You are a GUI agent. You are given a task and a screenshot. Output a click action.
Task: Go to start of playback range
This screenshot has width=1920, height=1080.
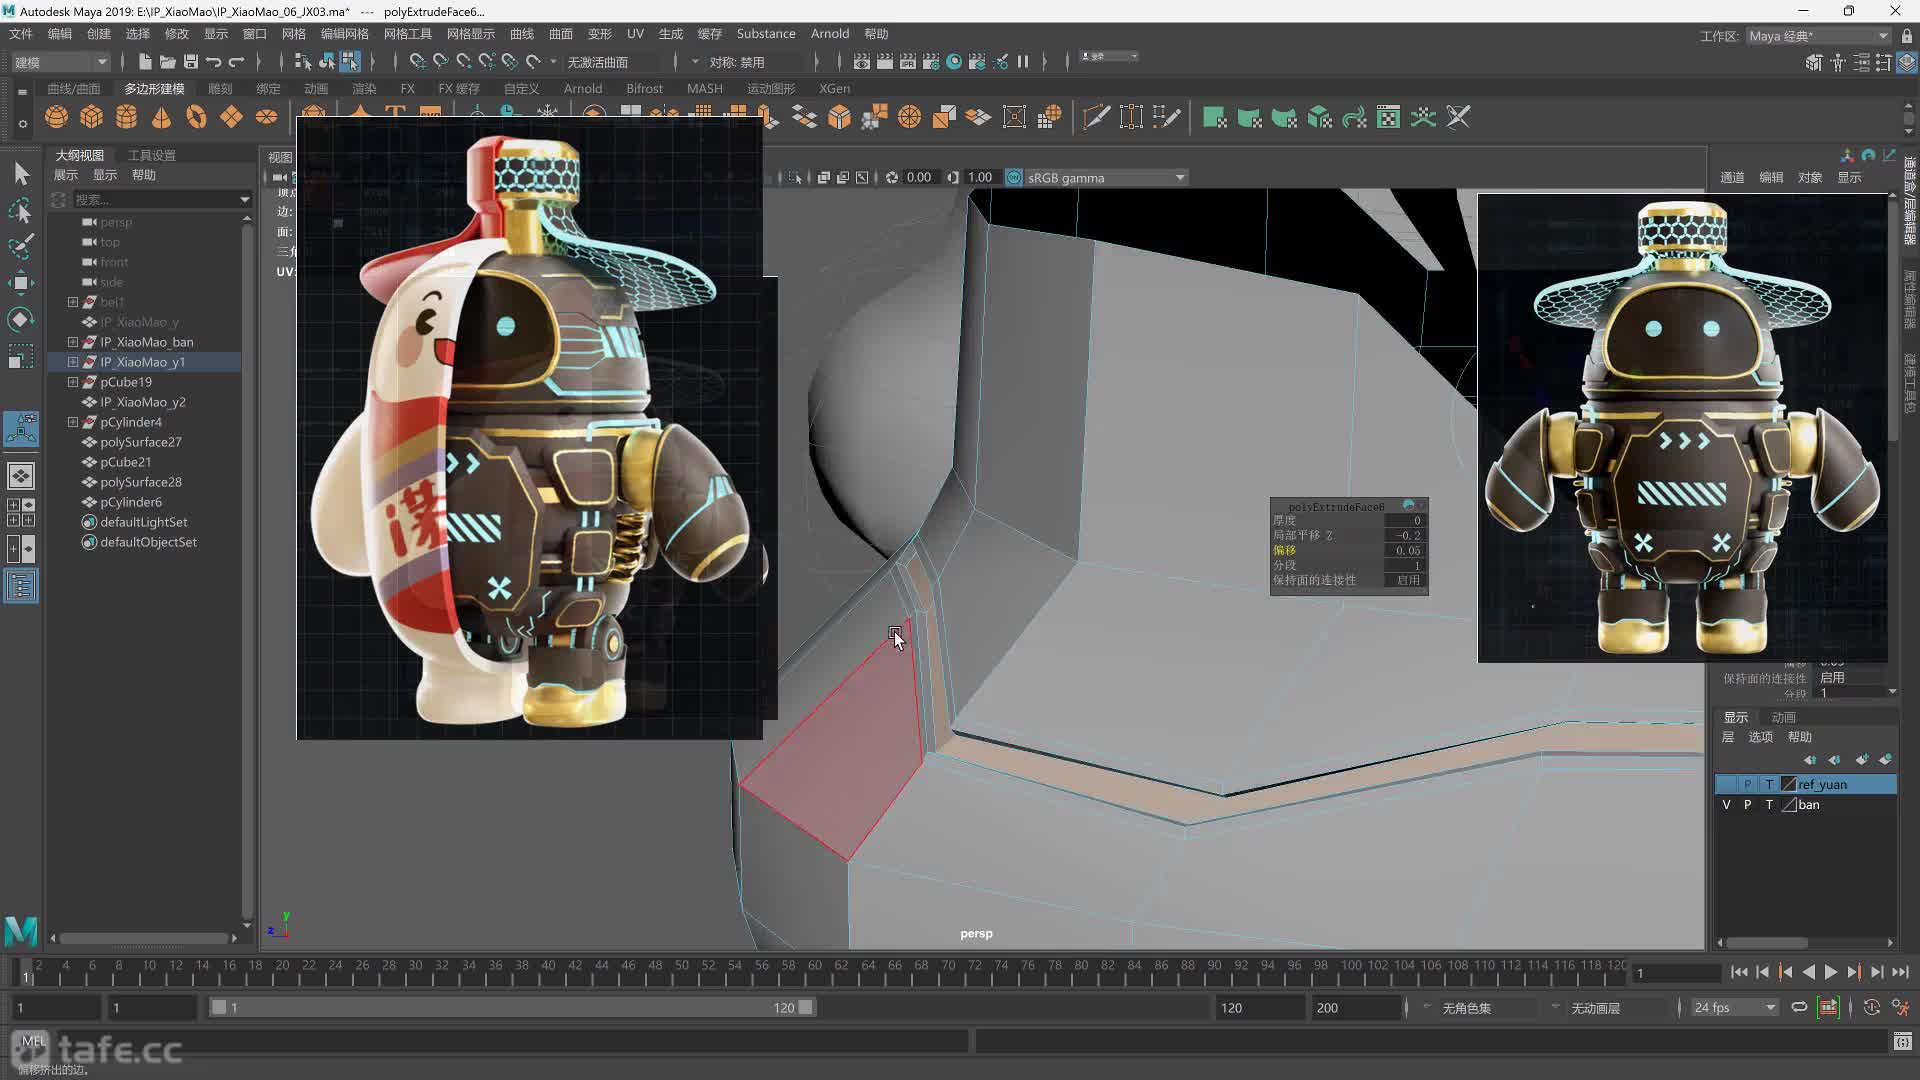pos(1739,972)
